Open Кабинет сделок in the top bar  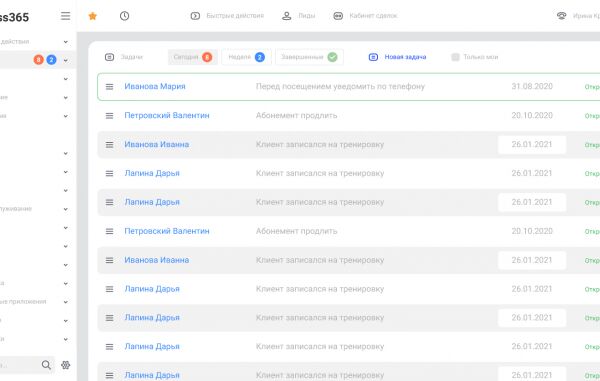pyautogui.click(x=365, y=16)
